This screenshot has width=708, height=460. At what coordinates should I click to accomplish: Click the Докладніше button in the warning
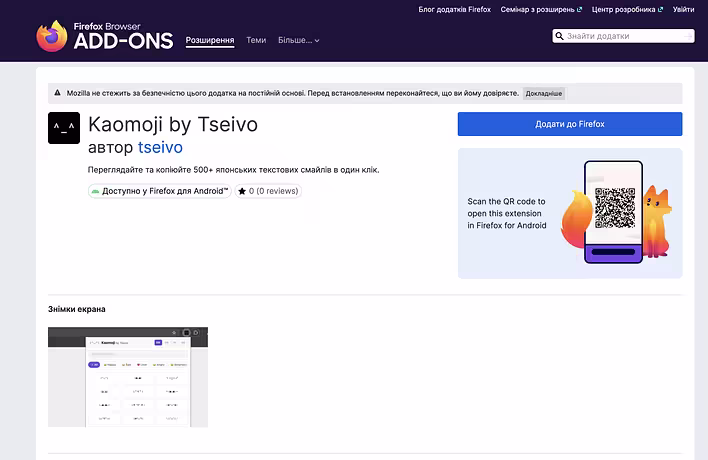coord(544,93)
